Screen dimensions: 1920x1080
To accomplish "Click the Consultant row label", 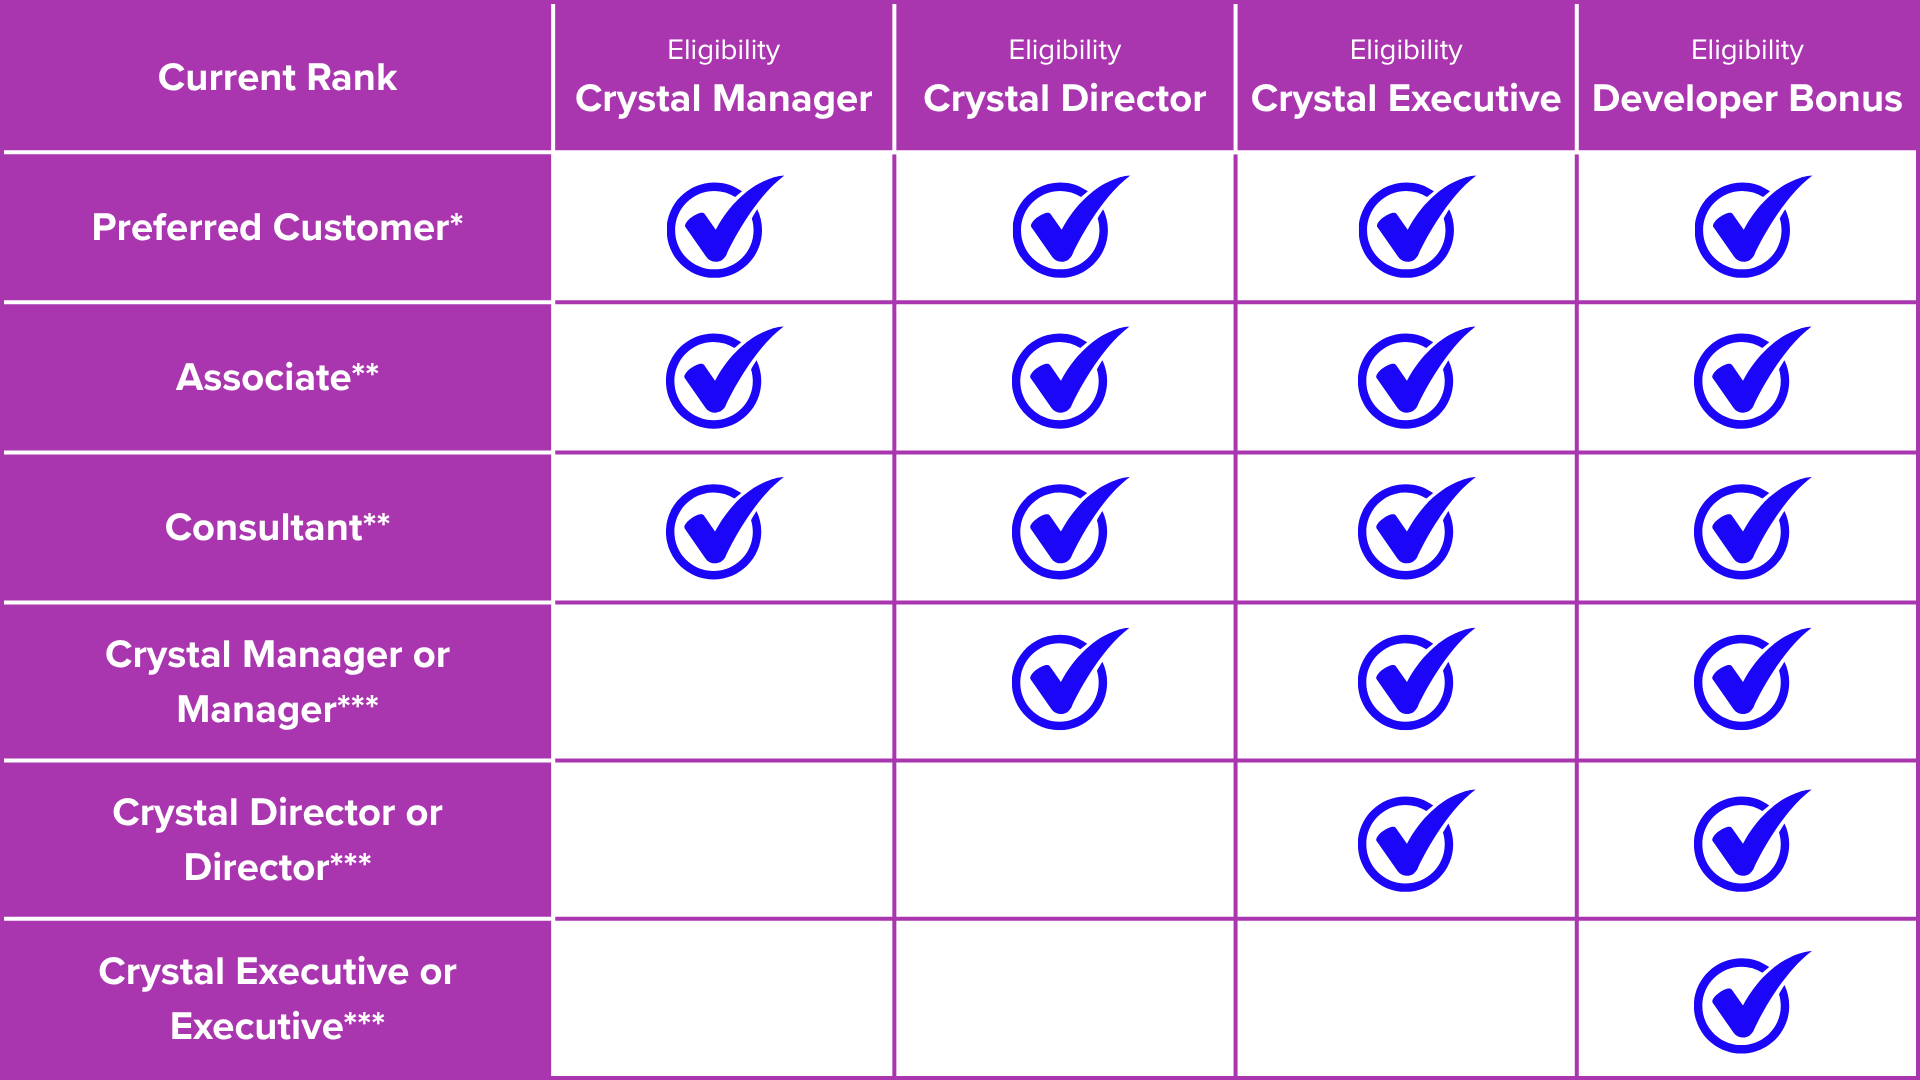I will (277, 528).
